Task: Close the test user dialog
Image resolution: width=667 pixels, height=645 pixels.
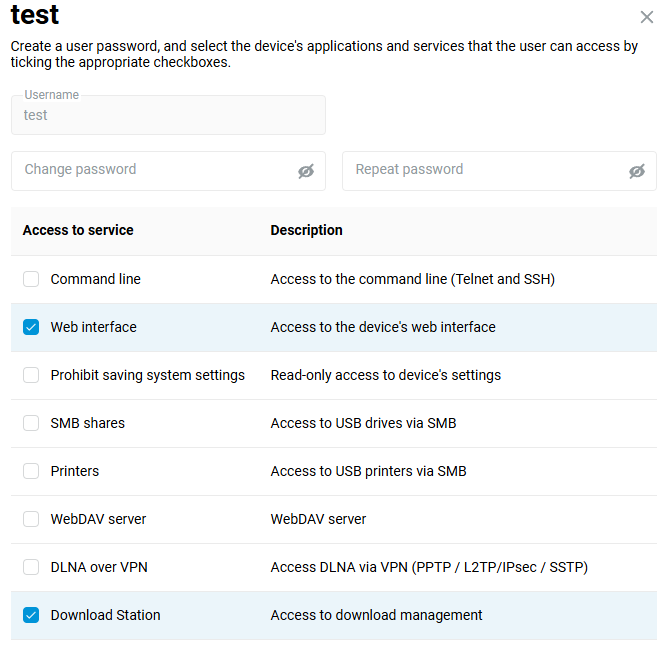Action: point(647,17)
